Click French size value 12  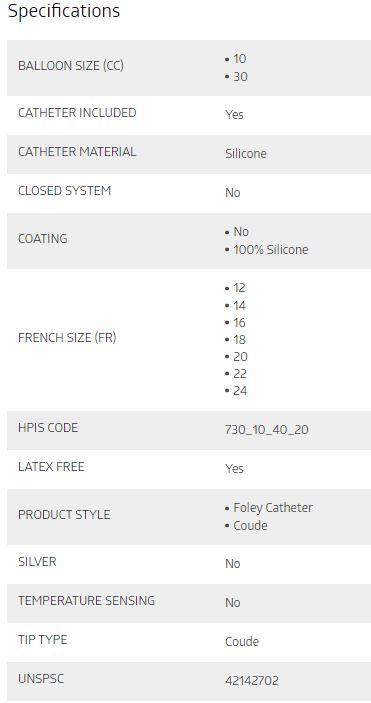pos(240,288)
